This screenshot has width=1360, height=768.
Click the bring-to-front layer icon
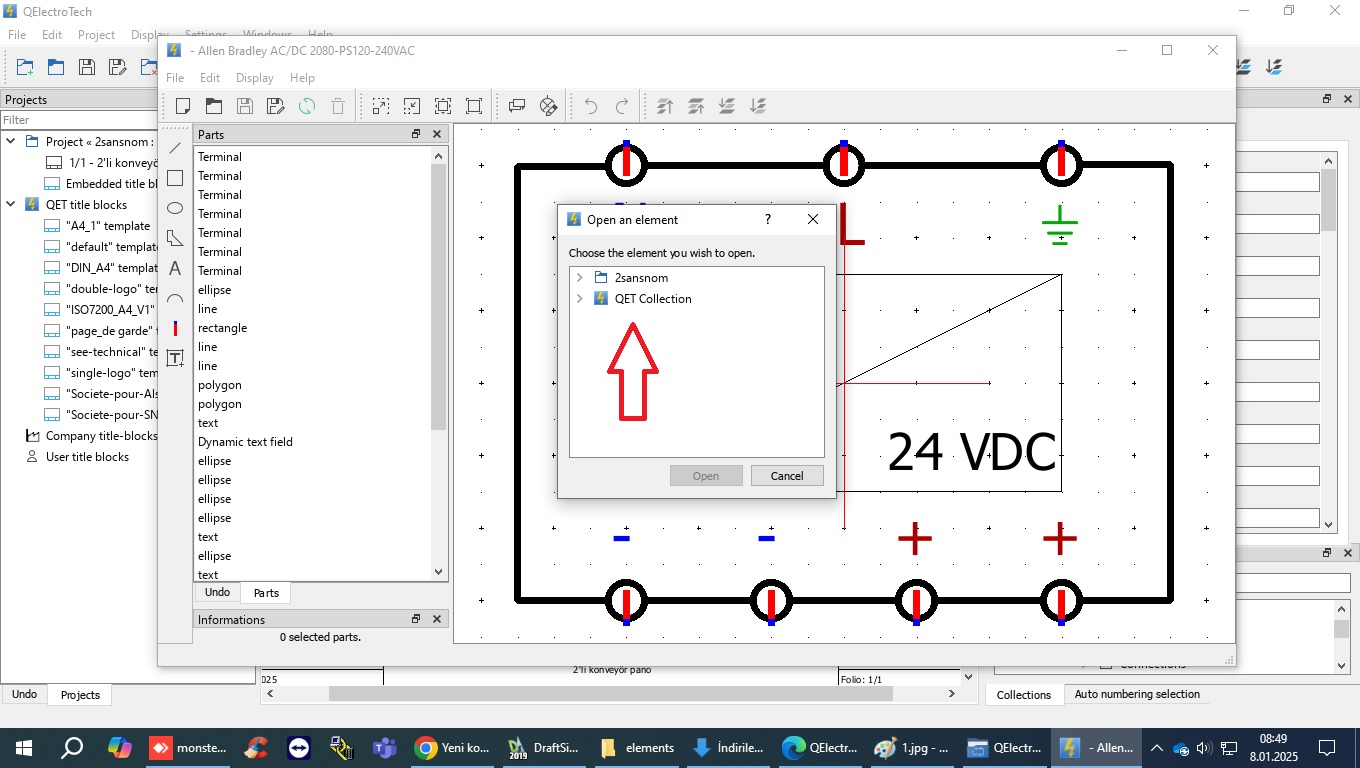point(664,106)
